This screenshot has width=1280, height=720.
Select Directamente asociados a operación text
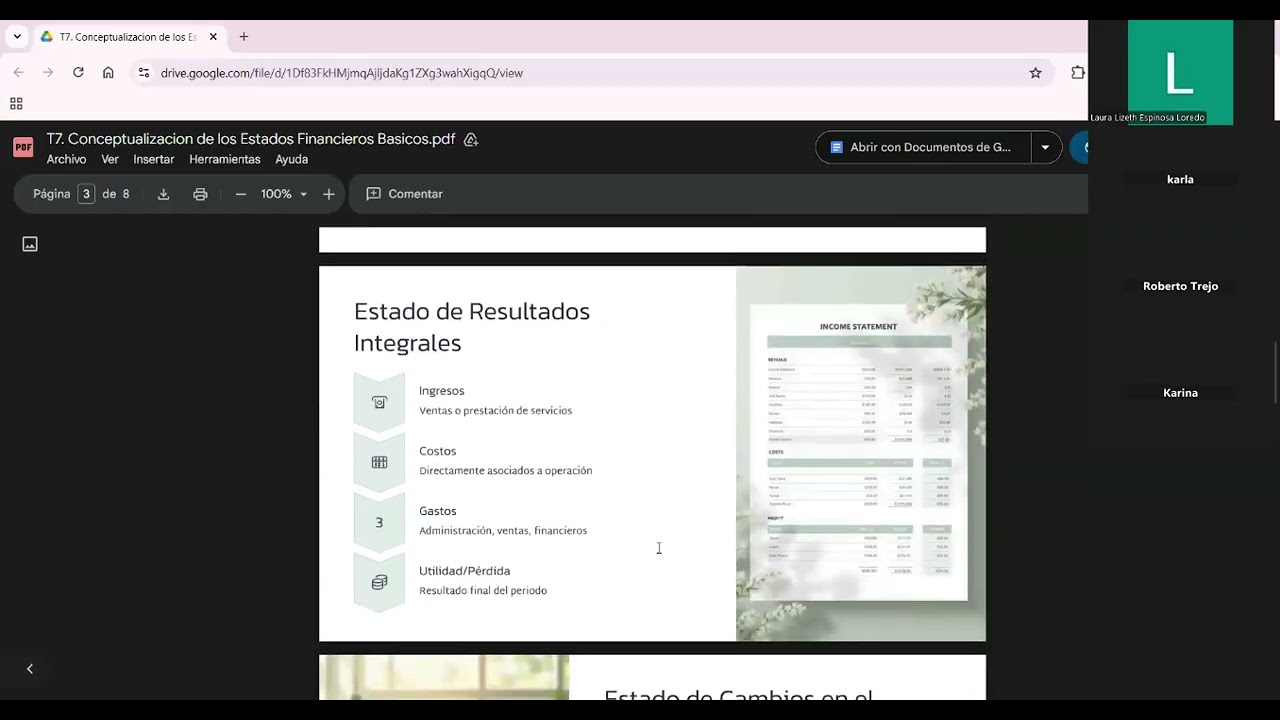505,471
